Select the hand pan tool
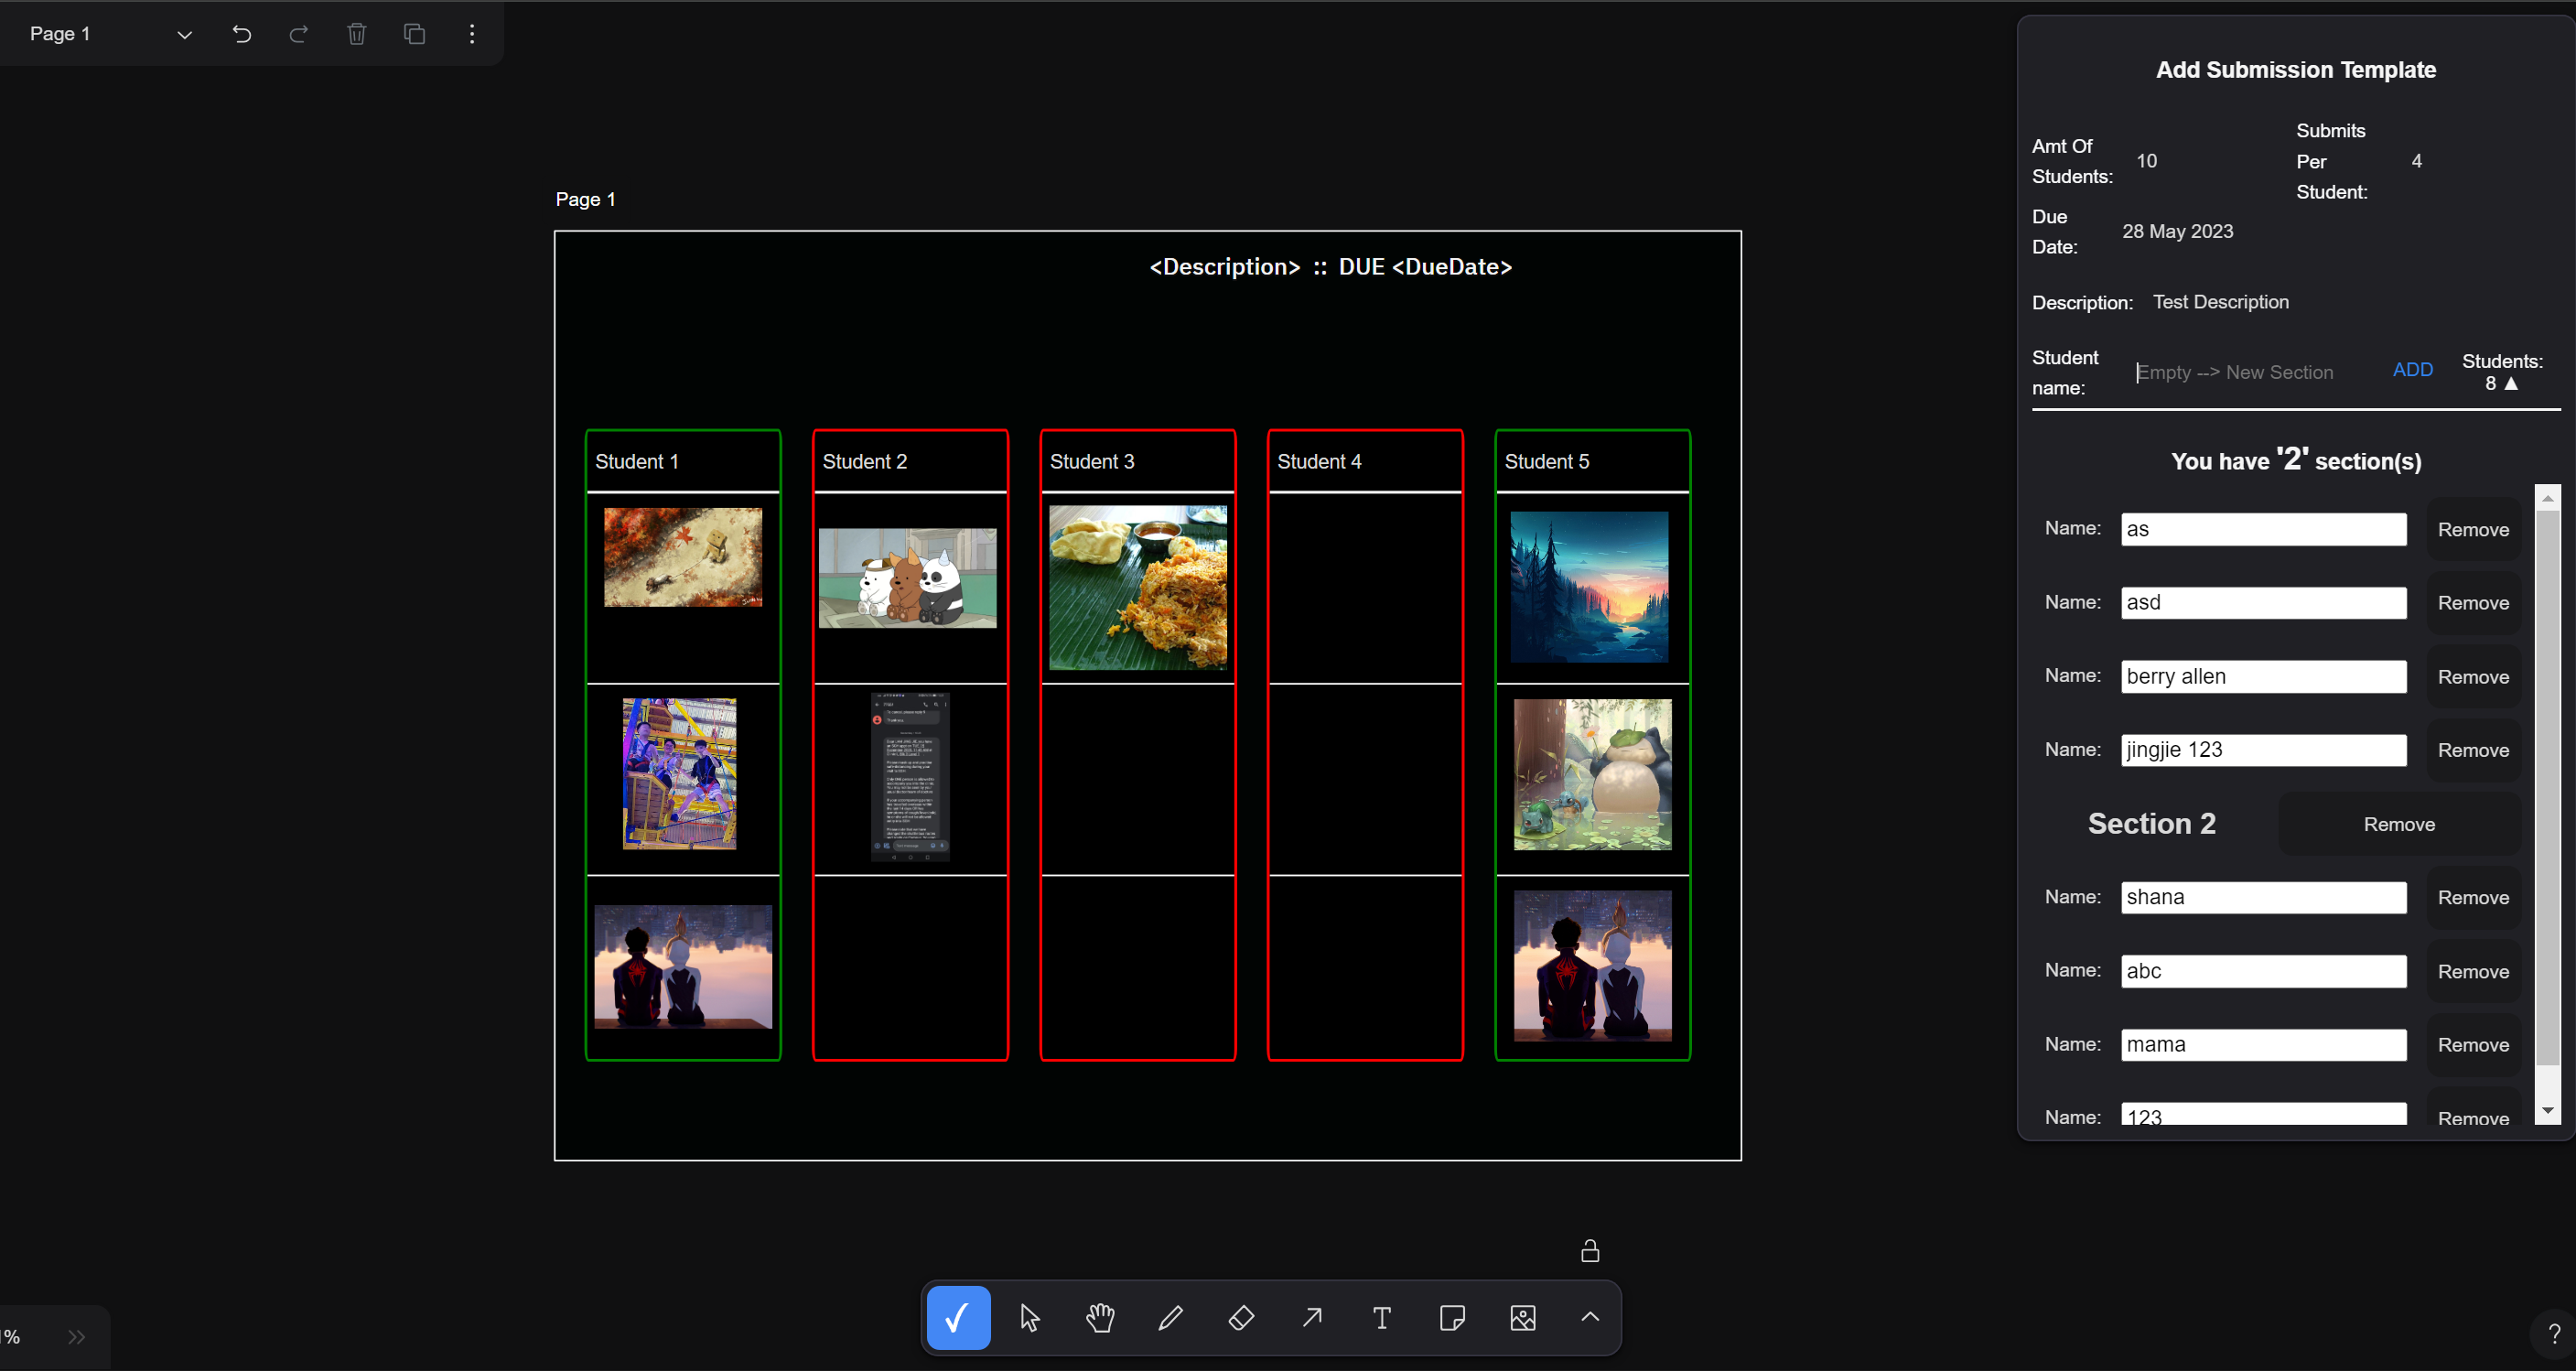The image size is (2576, 1371). pos(1100,1317)
